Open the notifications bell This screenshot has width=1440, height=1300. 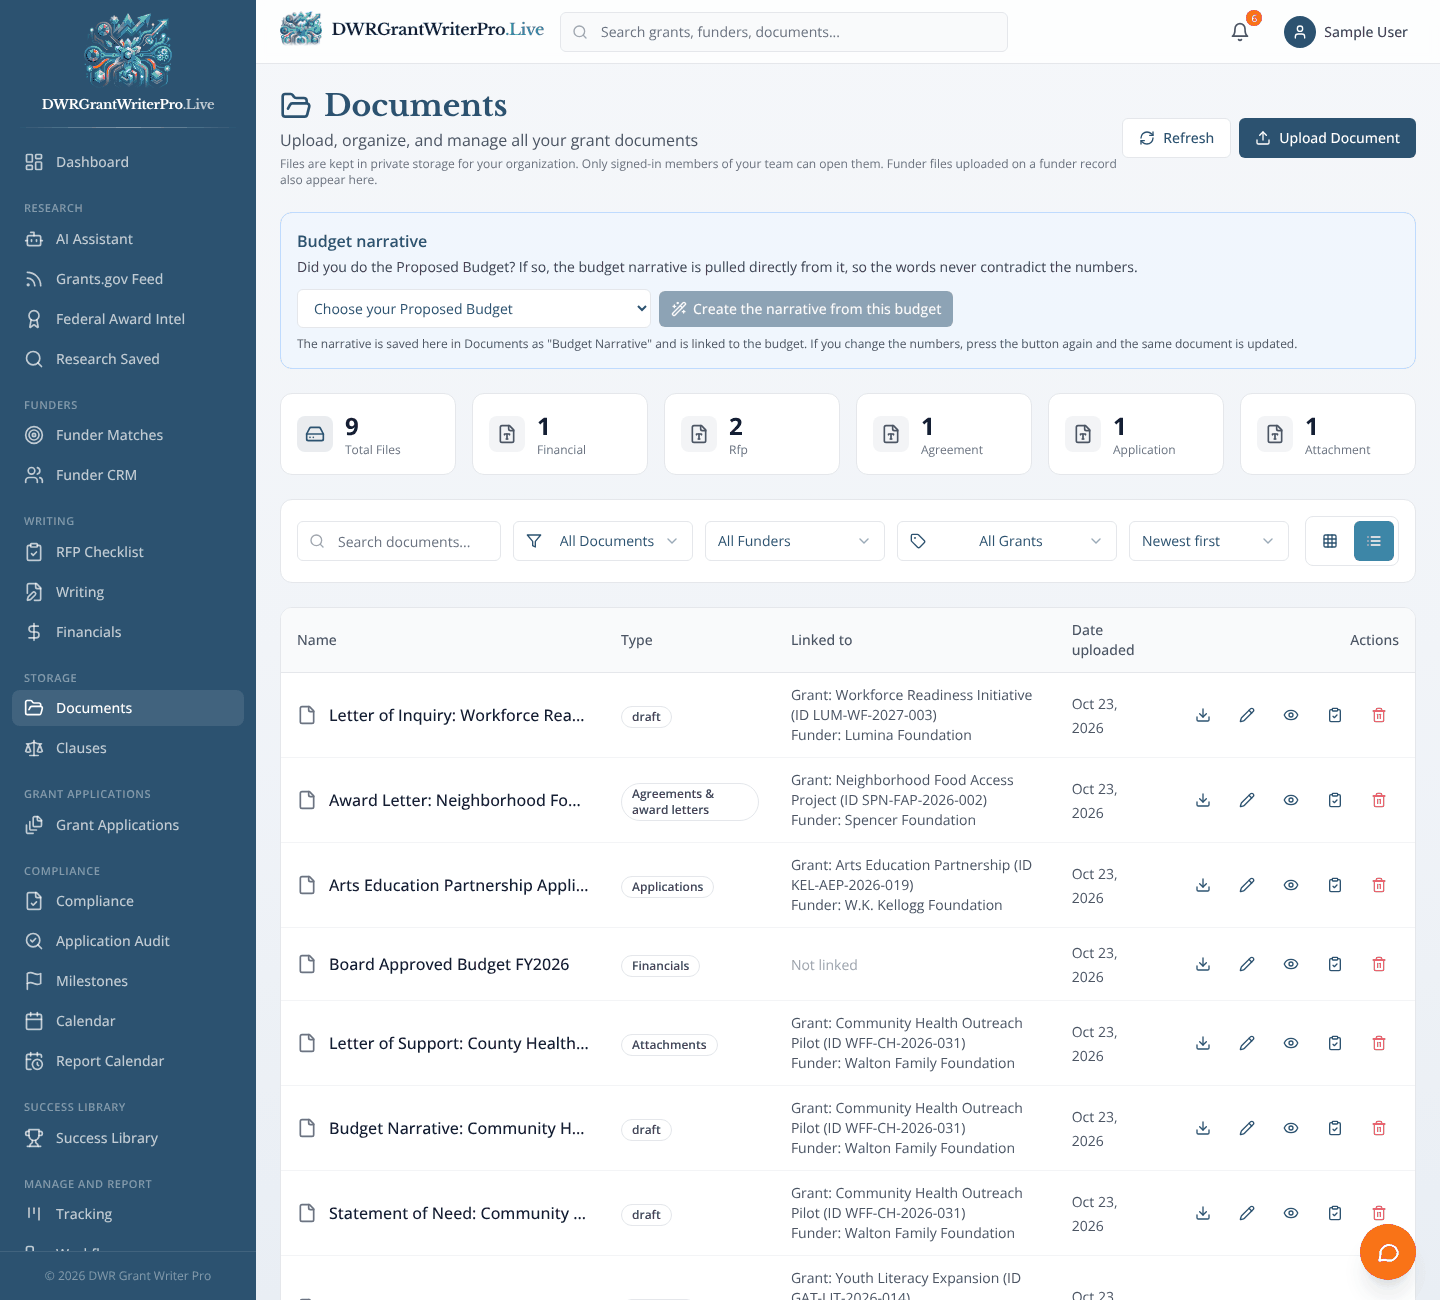1240,32
